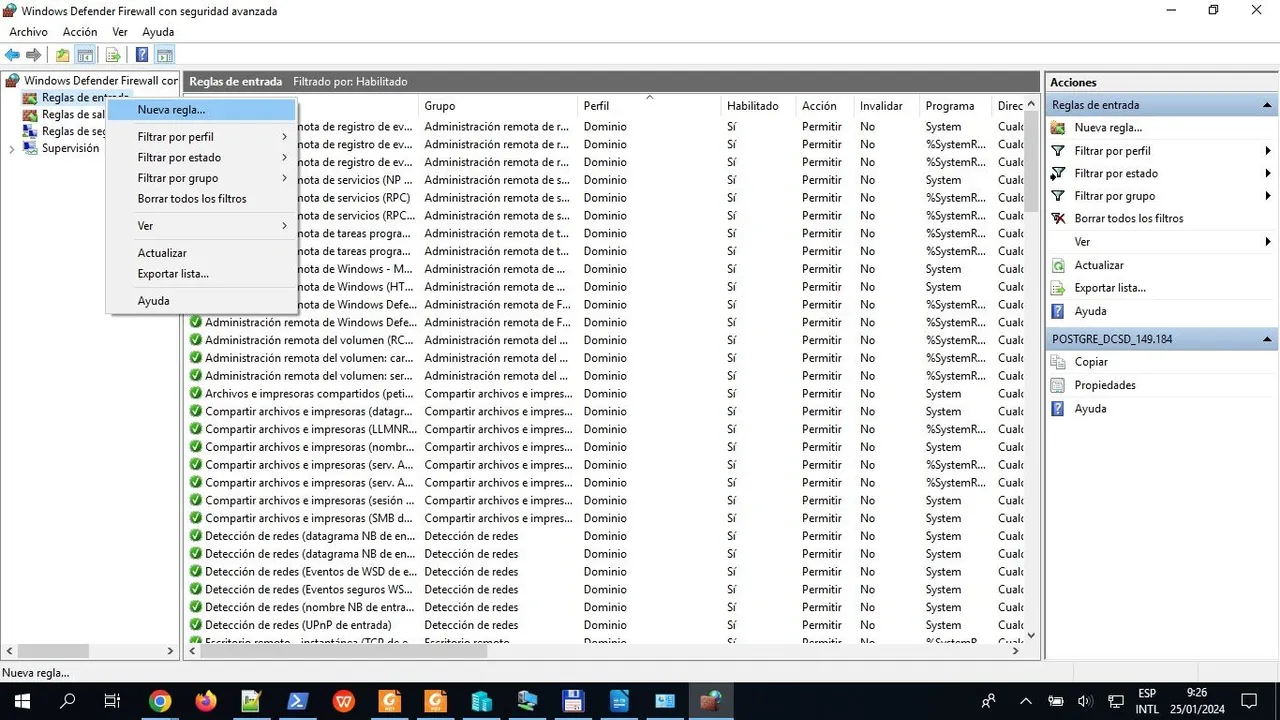Open the Ver context submenu
The height and width of the screenshot is (720, 1280).
pyautogui.click(x=201, y=226)
